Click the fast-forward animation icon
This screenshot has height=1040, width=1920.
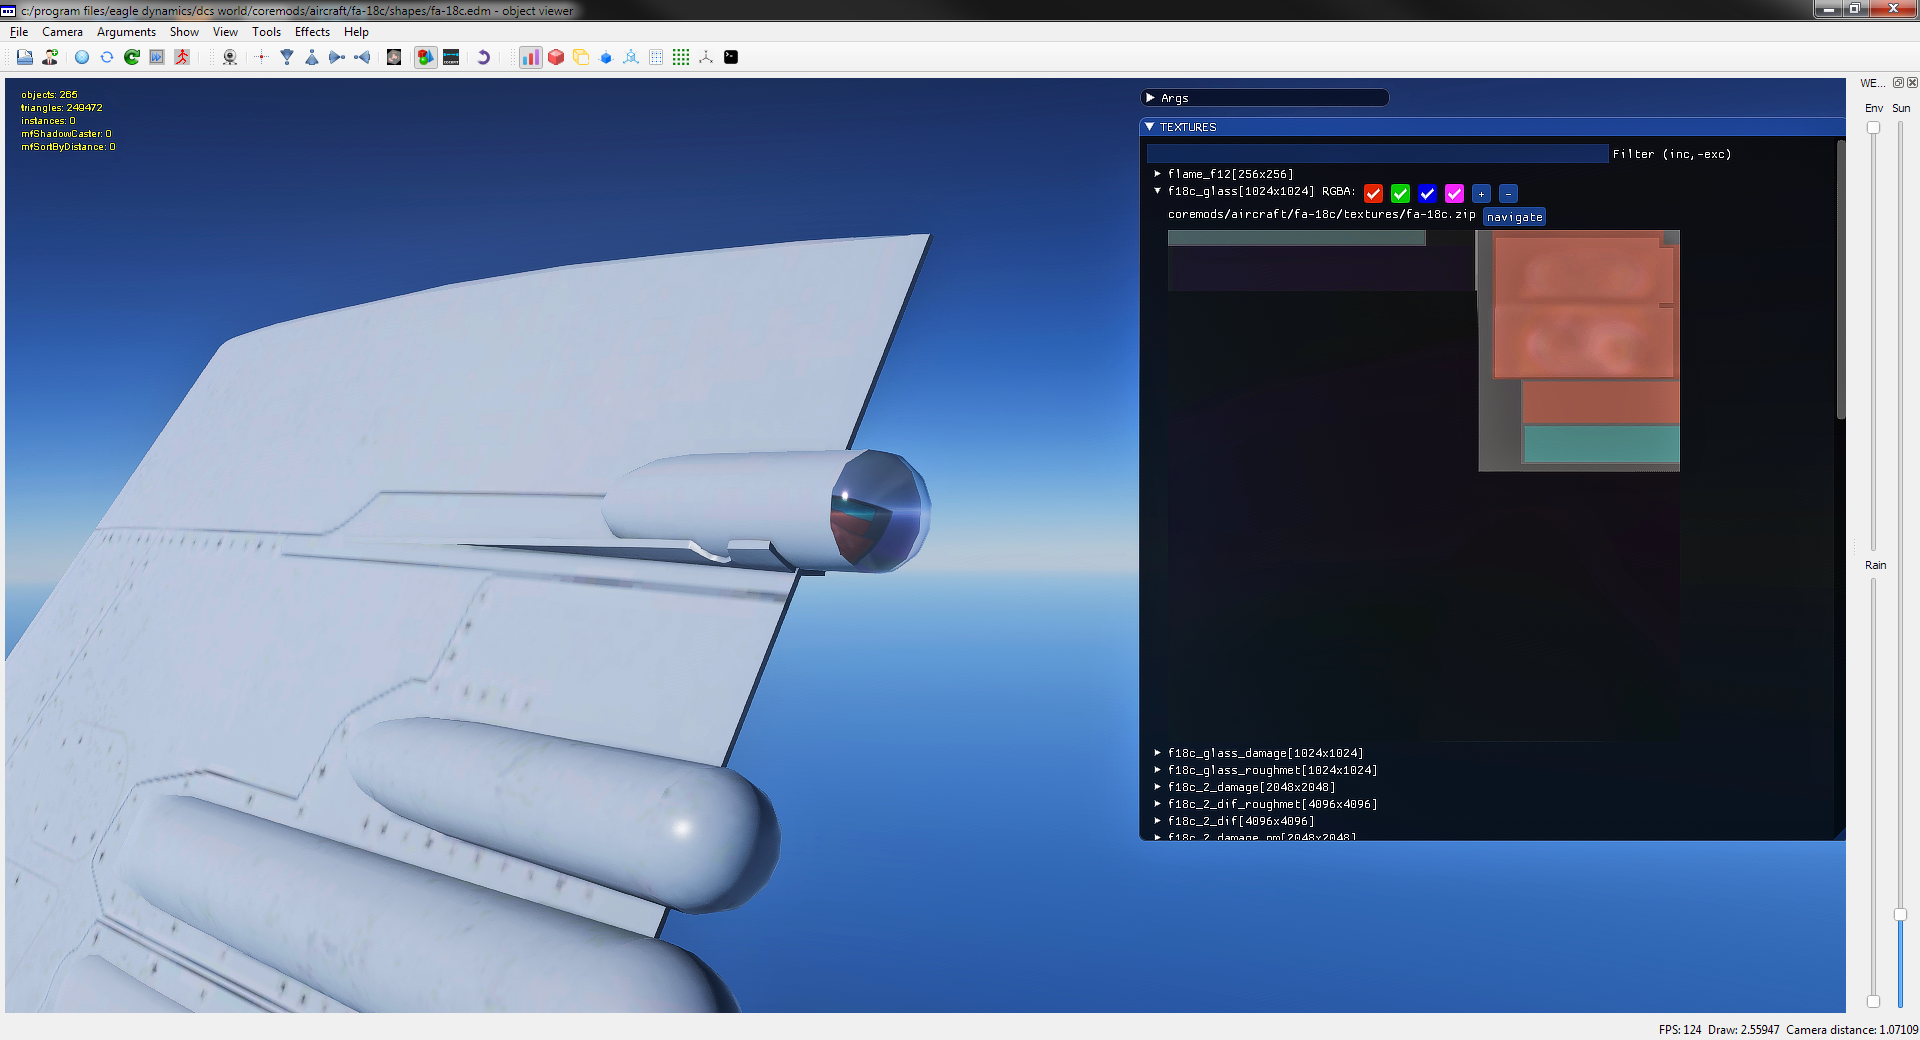(157, 57)
